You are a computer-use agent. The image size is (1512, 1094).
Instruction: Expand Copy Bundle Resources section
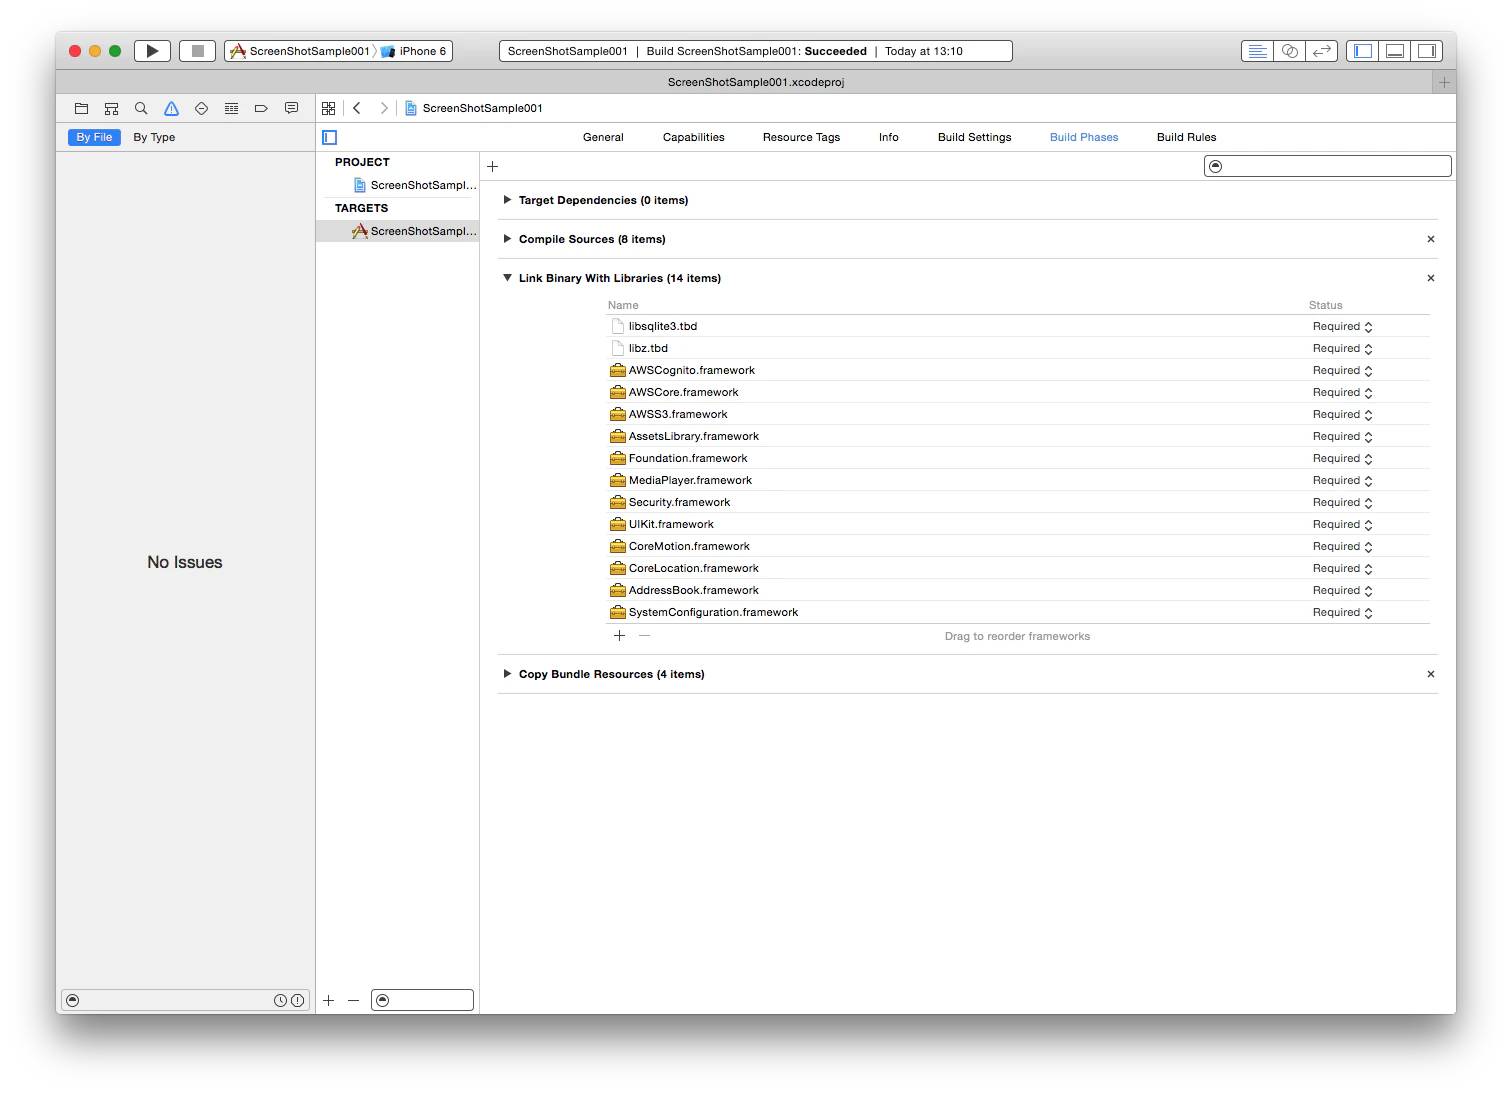point(508,674)
